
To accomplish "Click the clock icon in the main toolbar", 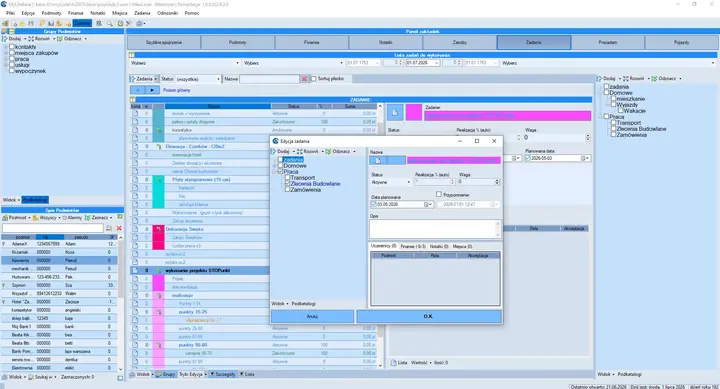I will [x=120, y=23].
